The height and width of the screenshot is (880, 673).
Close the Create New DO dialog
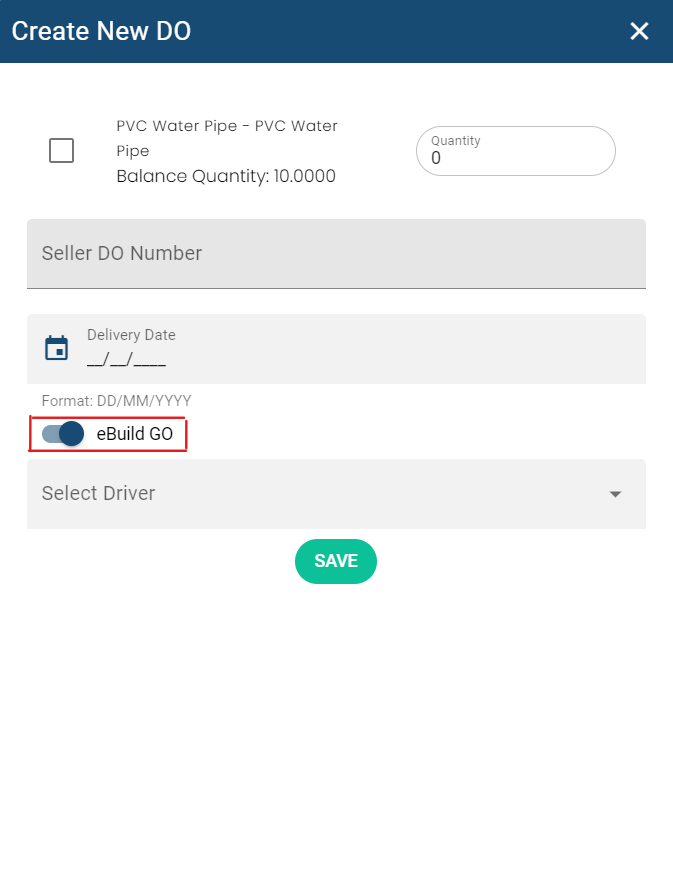[639, 31]
